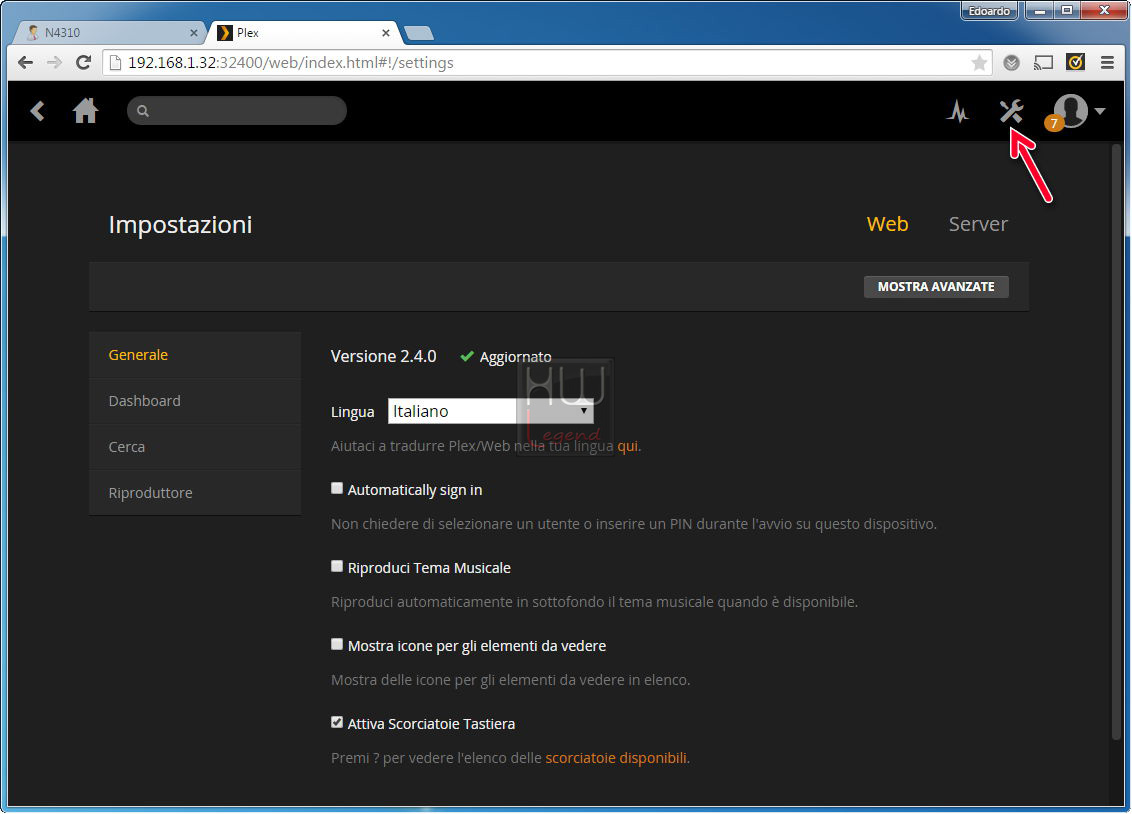The image size is (1132, 814).
Task: Click the yellow checkmark extension icon
Action: pyautogui.click(x=1076, y=62)
